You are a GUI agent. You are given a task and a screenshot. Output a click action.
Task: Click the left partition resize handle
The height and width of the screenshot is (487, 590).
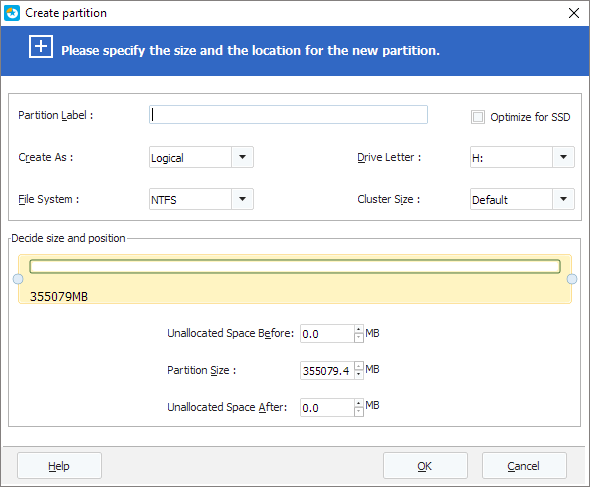18,279
